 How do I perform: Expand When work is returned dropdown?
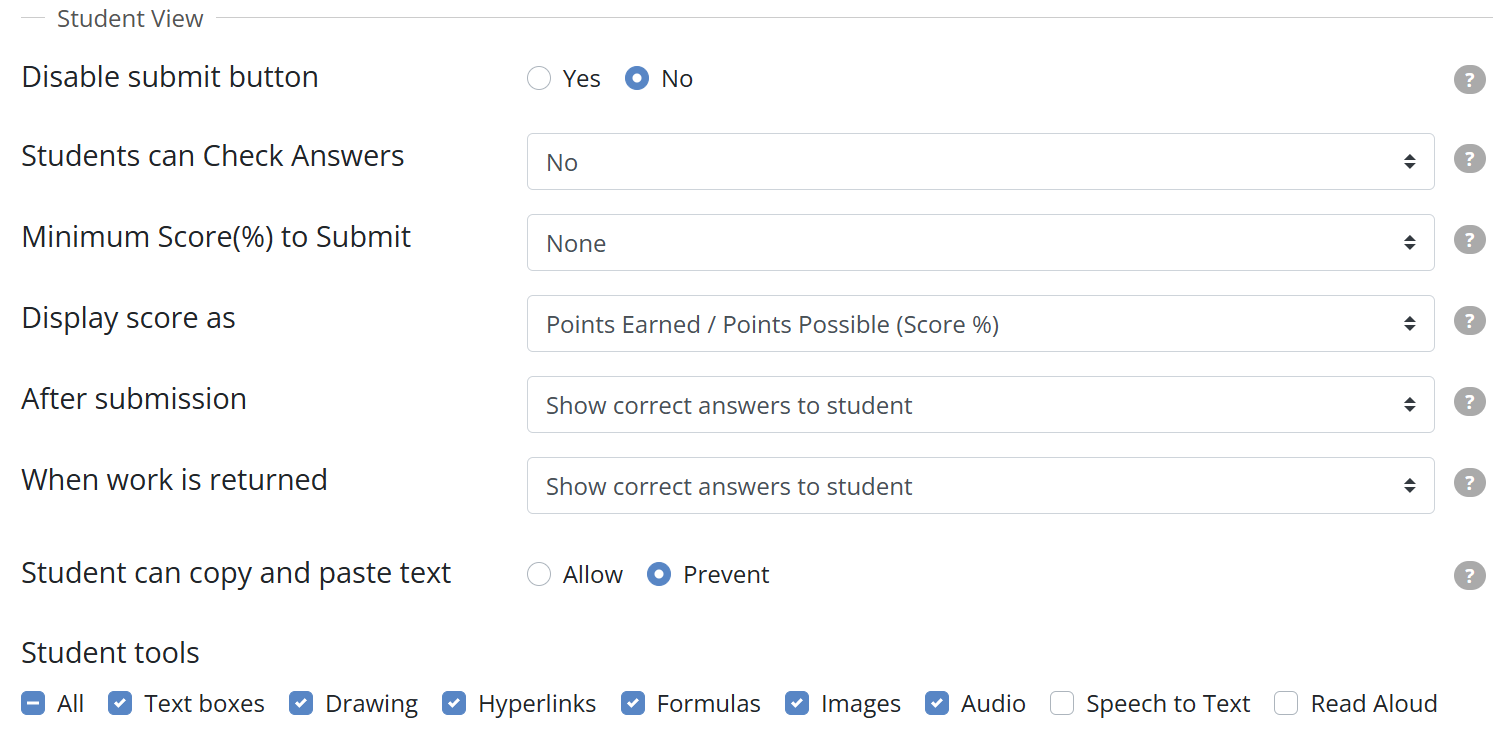(980, 486)
